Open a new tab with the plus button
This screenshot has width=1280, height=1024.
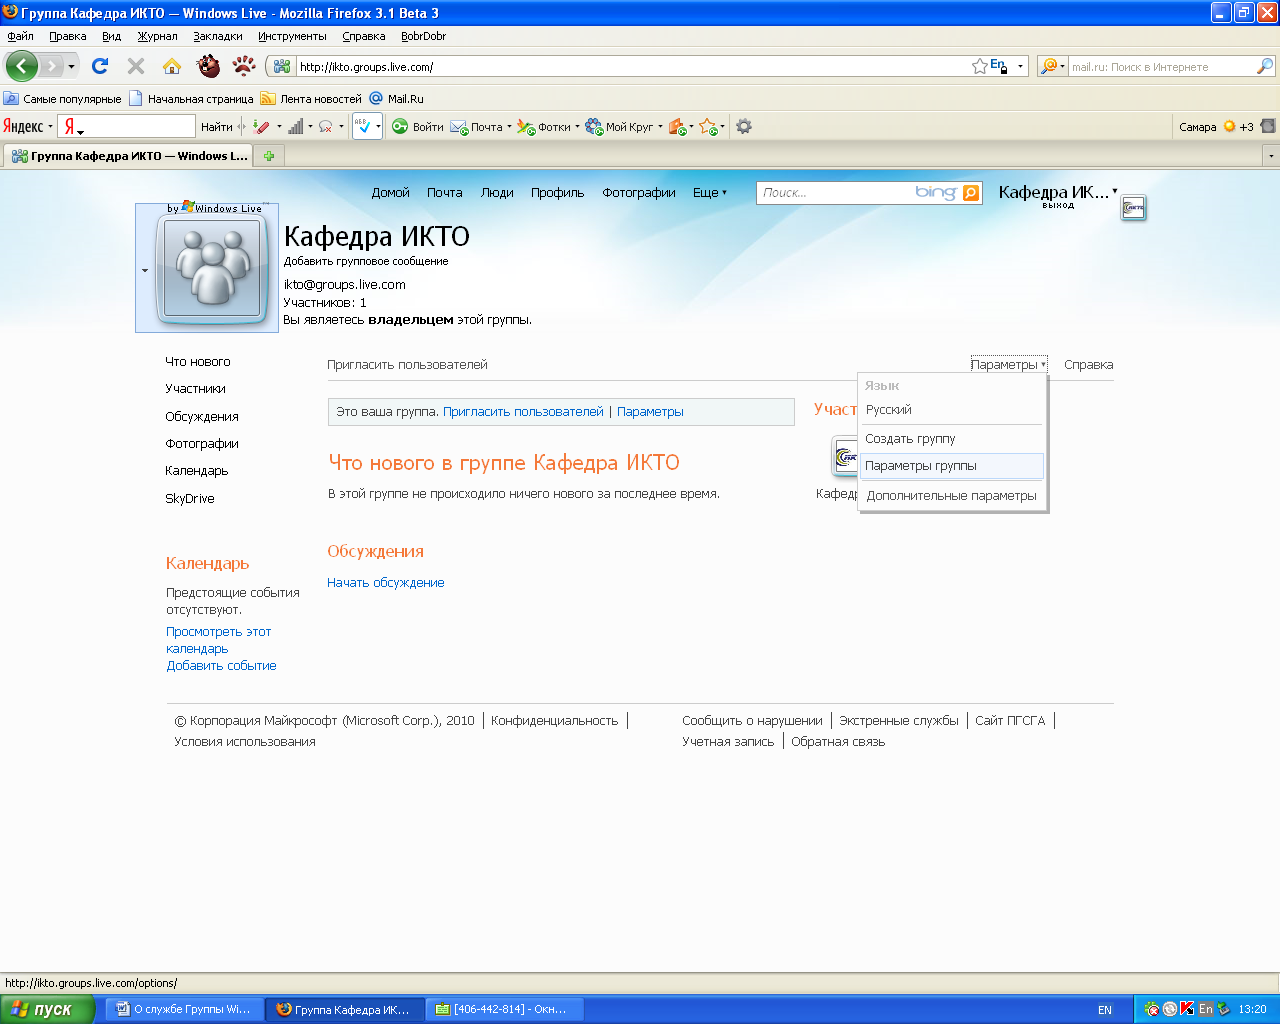tap(269, 156)
